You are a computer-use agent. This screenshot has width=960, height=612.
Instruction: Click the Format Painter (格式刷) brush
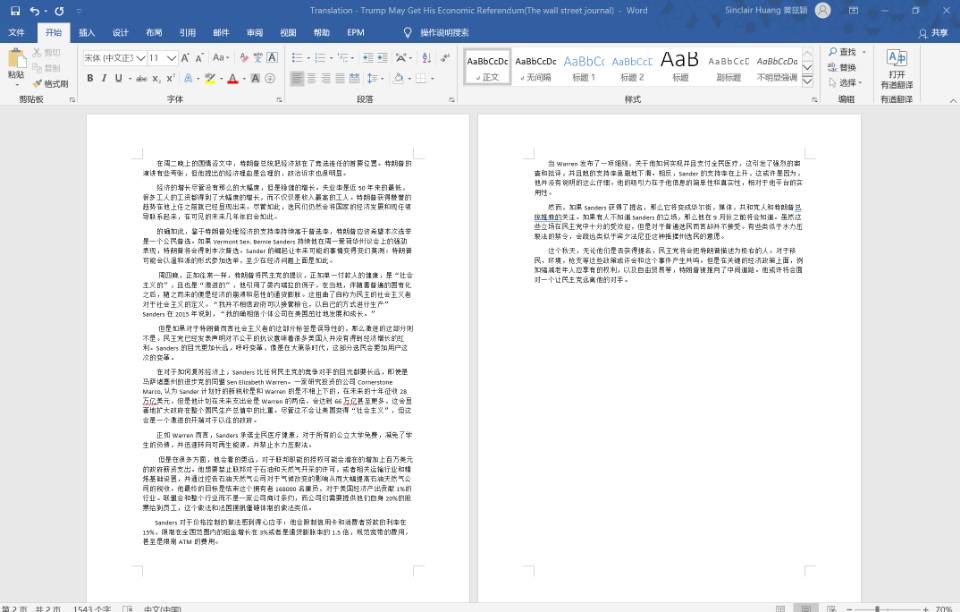[x=38, y=83]
